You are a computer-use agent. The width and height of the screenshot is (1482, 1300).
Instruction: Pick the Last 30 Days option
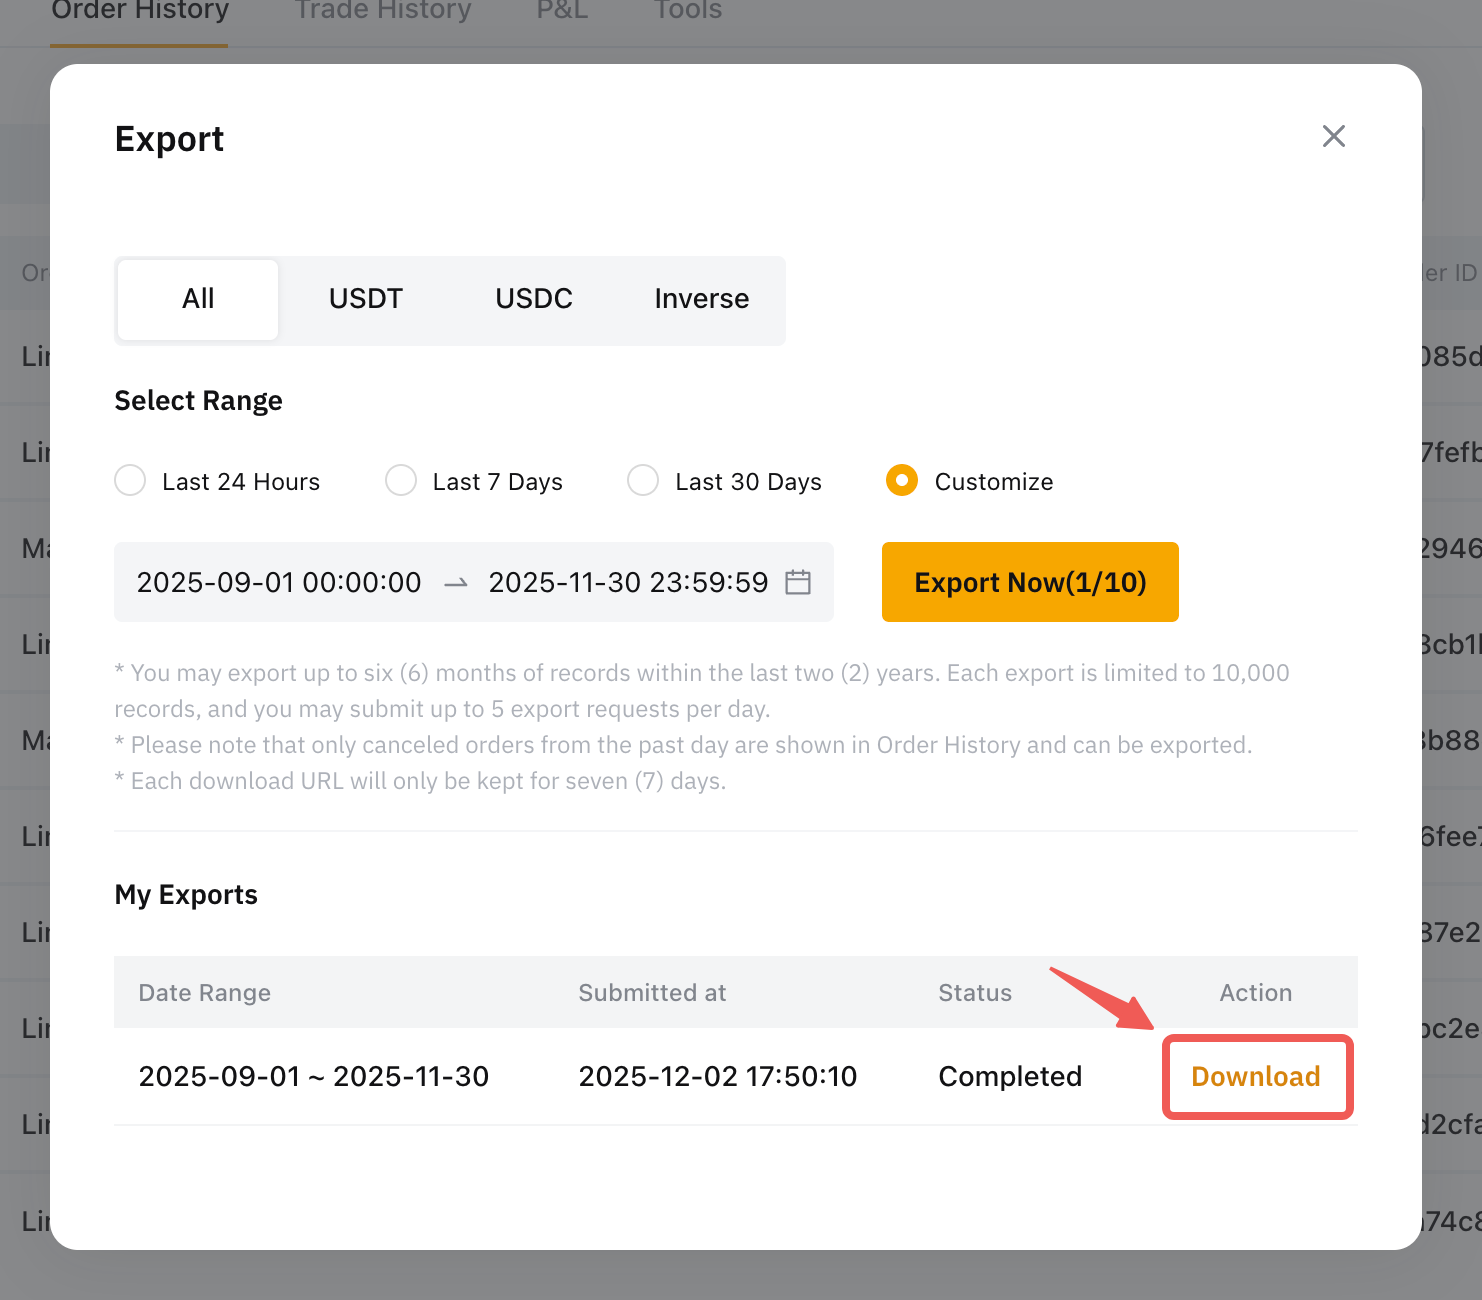[643, 481]
